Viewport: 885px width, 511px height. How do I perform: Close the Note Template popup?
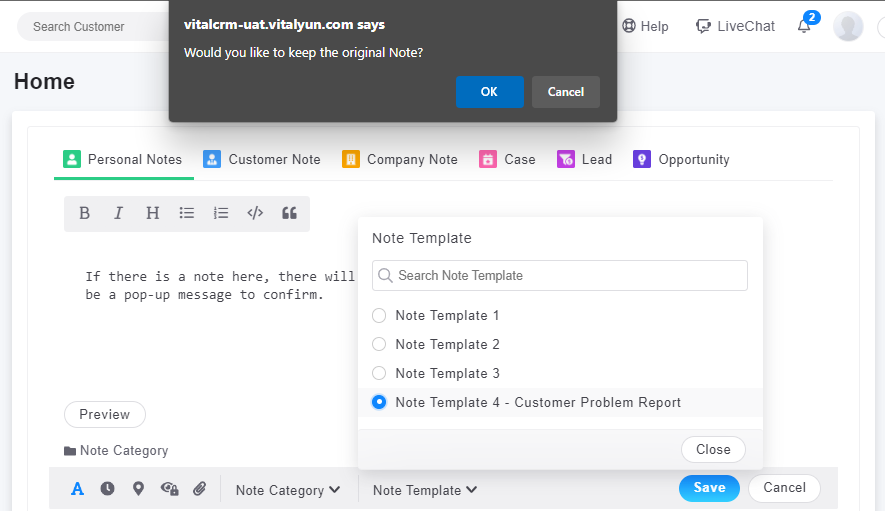[x=713, y=450]
